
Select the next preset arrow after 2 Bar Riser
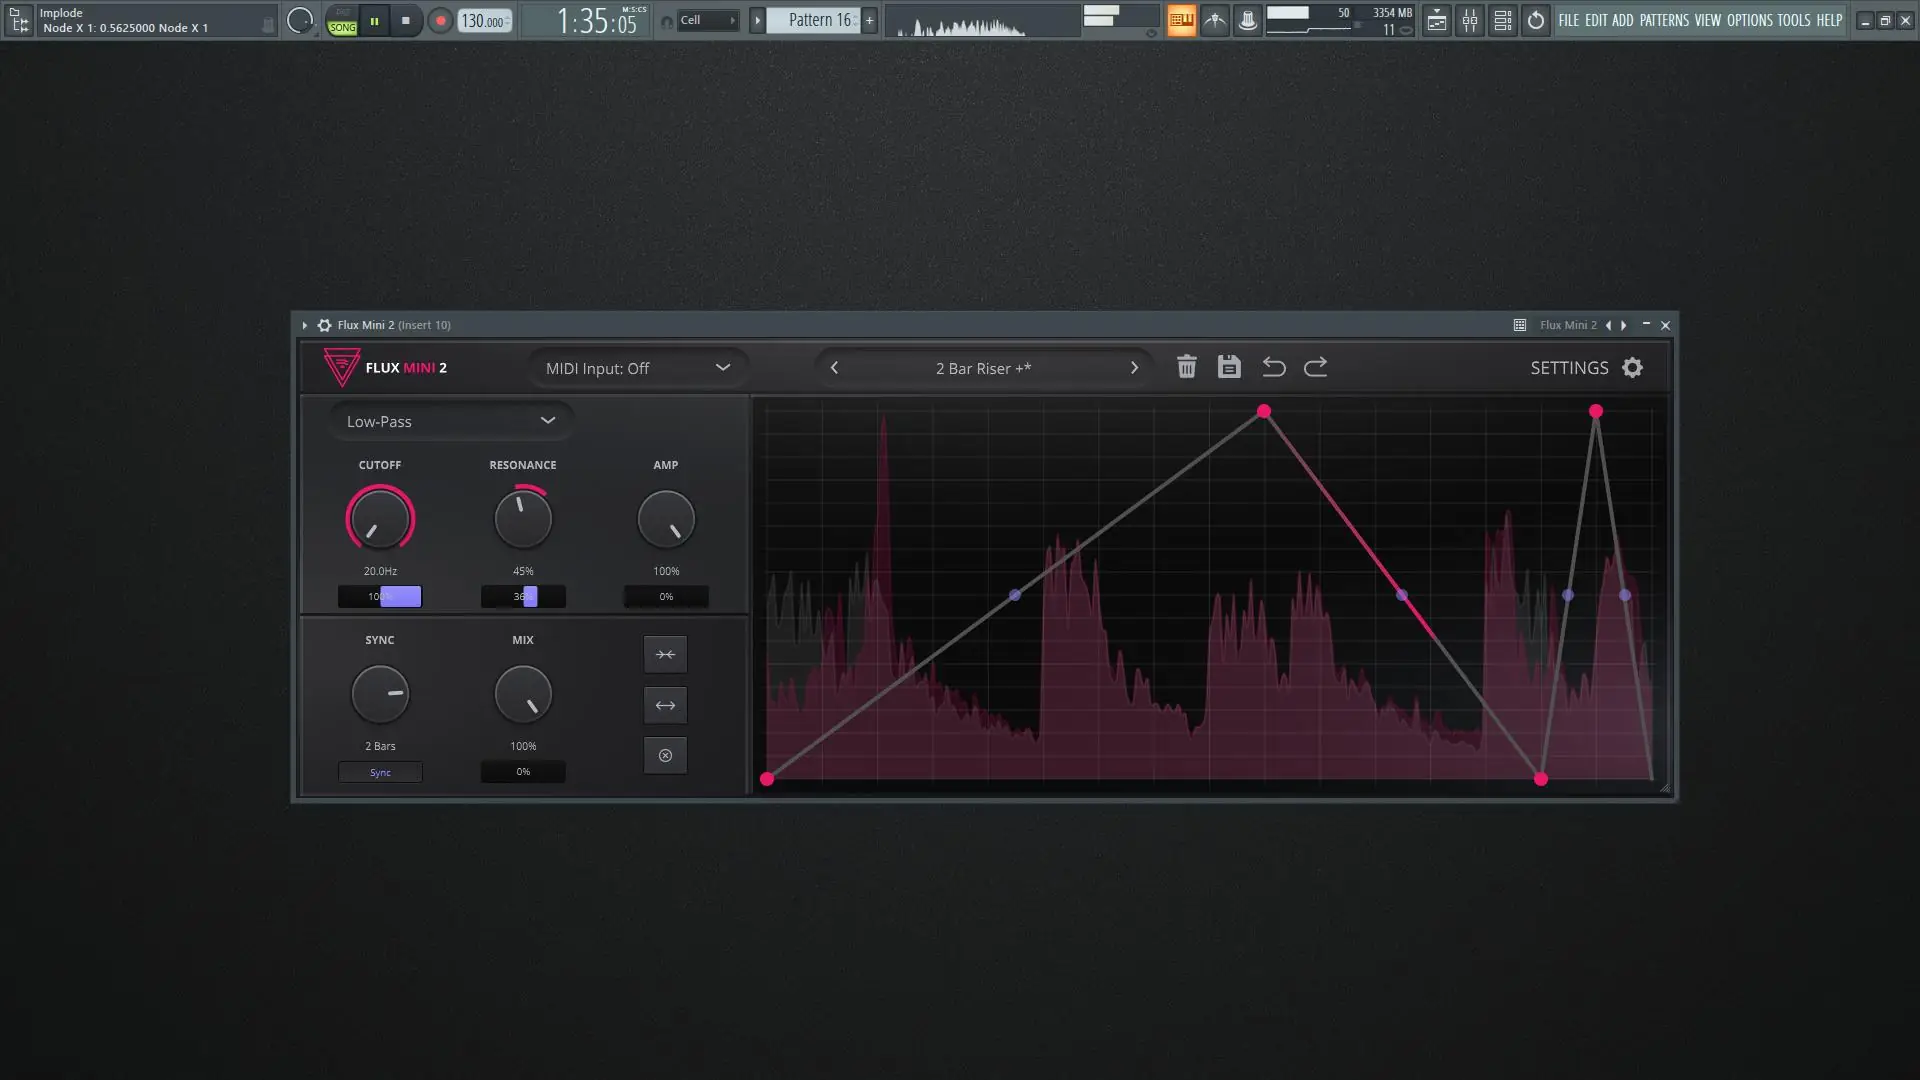pos(1135,367)
